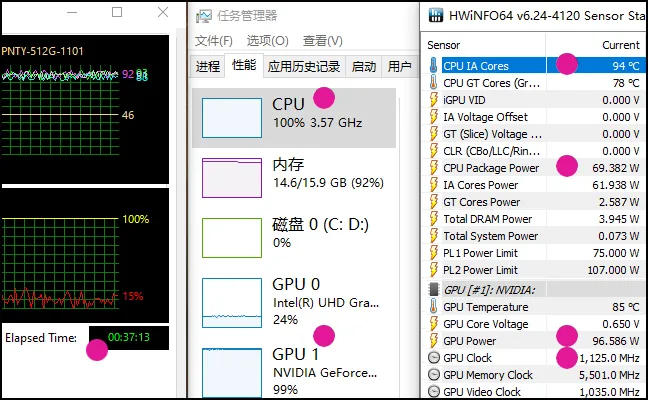Select the GPU 0 Intel UHD graph thumbnail
648x400 pixels.
click(232, 303)
